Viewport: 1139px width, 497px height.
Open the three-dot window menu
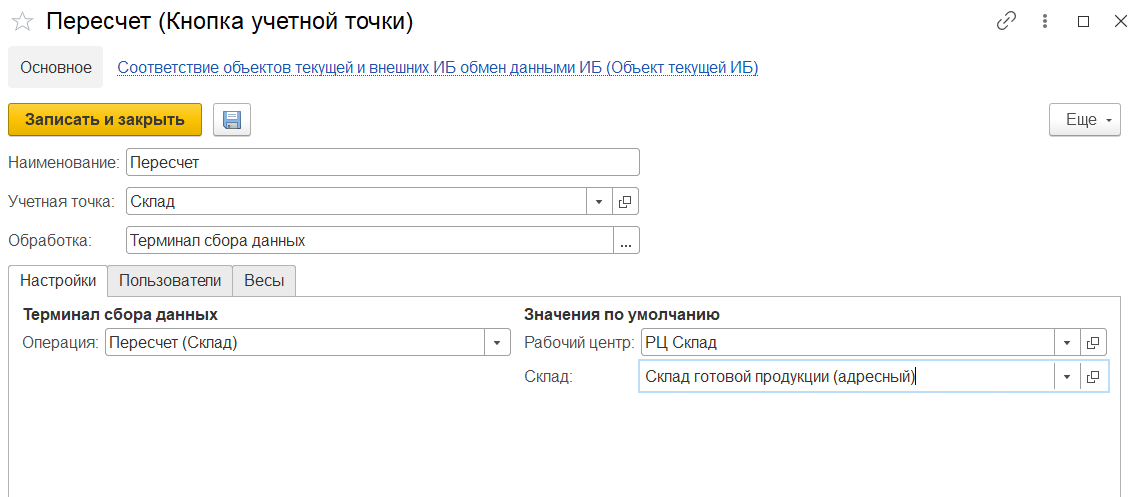(x=1045, y=21)
